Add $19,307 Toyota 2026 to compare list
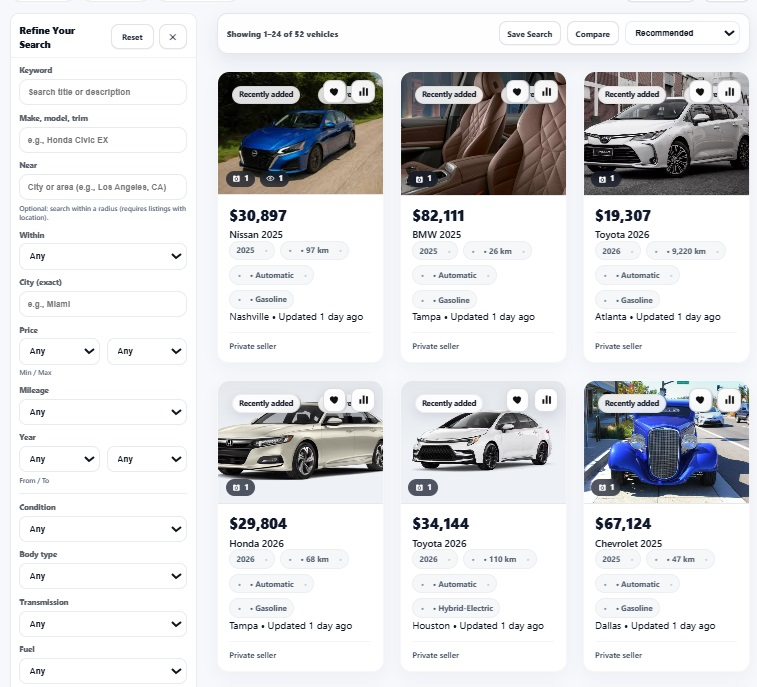757x687 pixels. coord(729,92)
